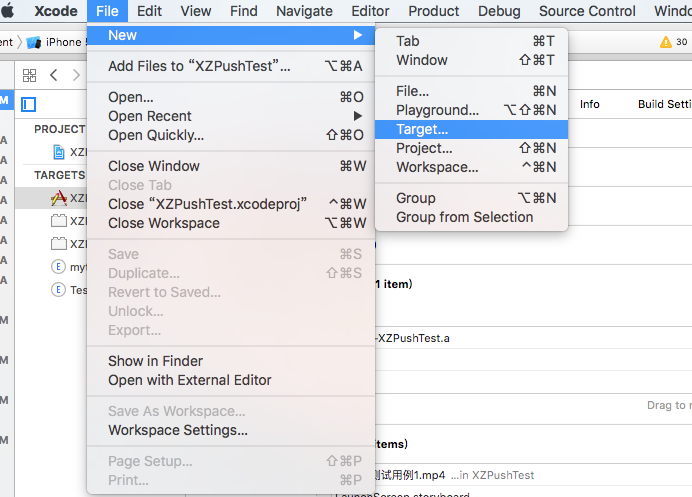Click the Apple menu icon

[x=9, y=11]
